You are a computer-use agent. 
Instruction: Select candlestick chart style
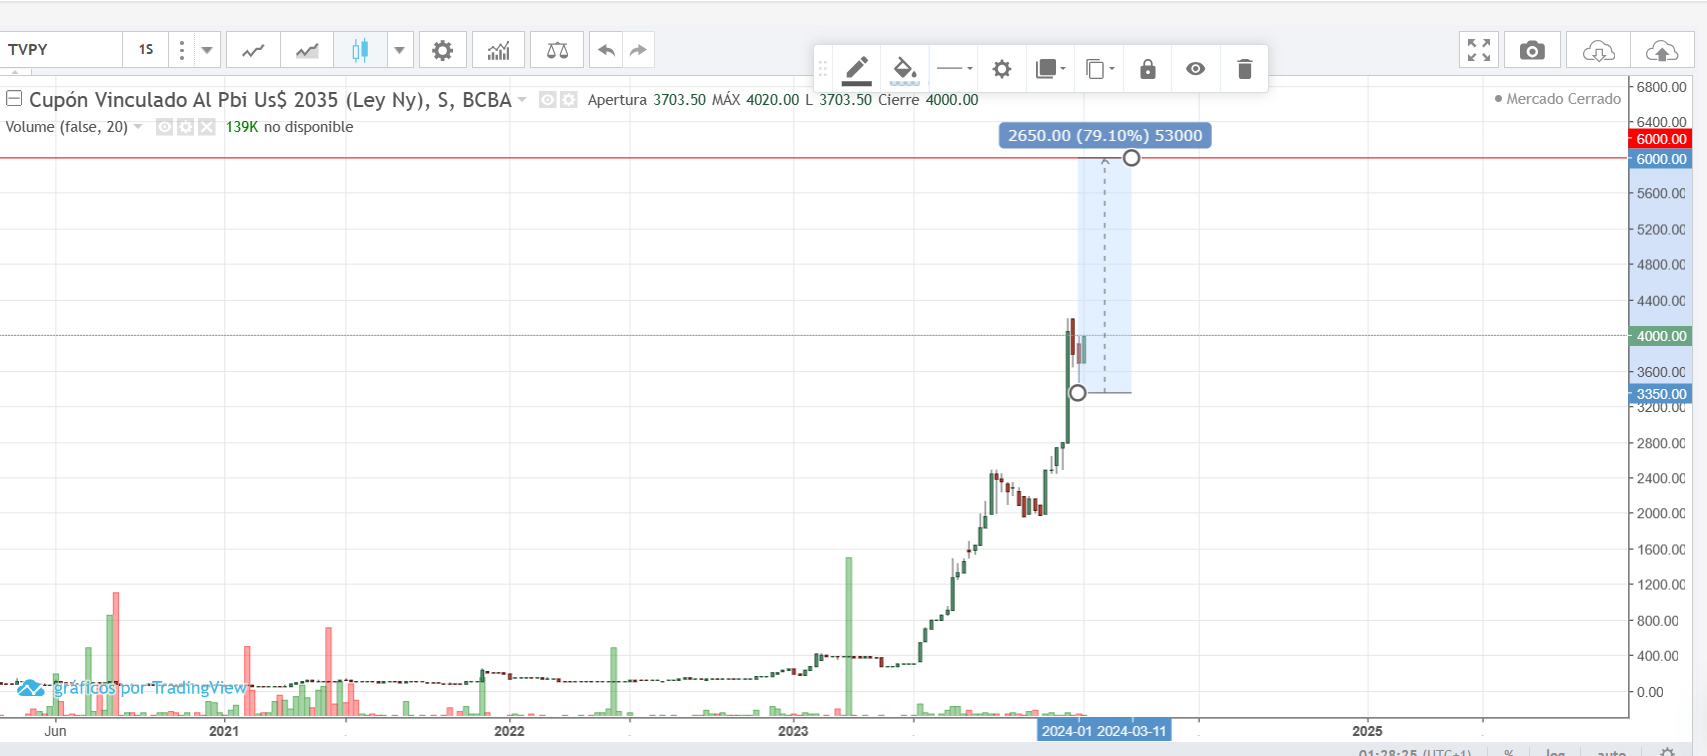(x=360, y=50)
